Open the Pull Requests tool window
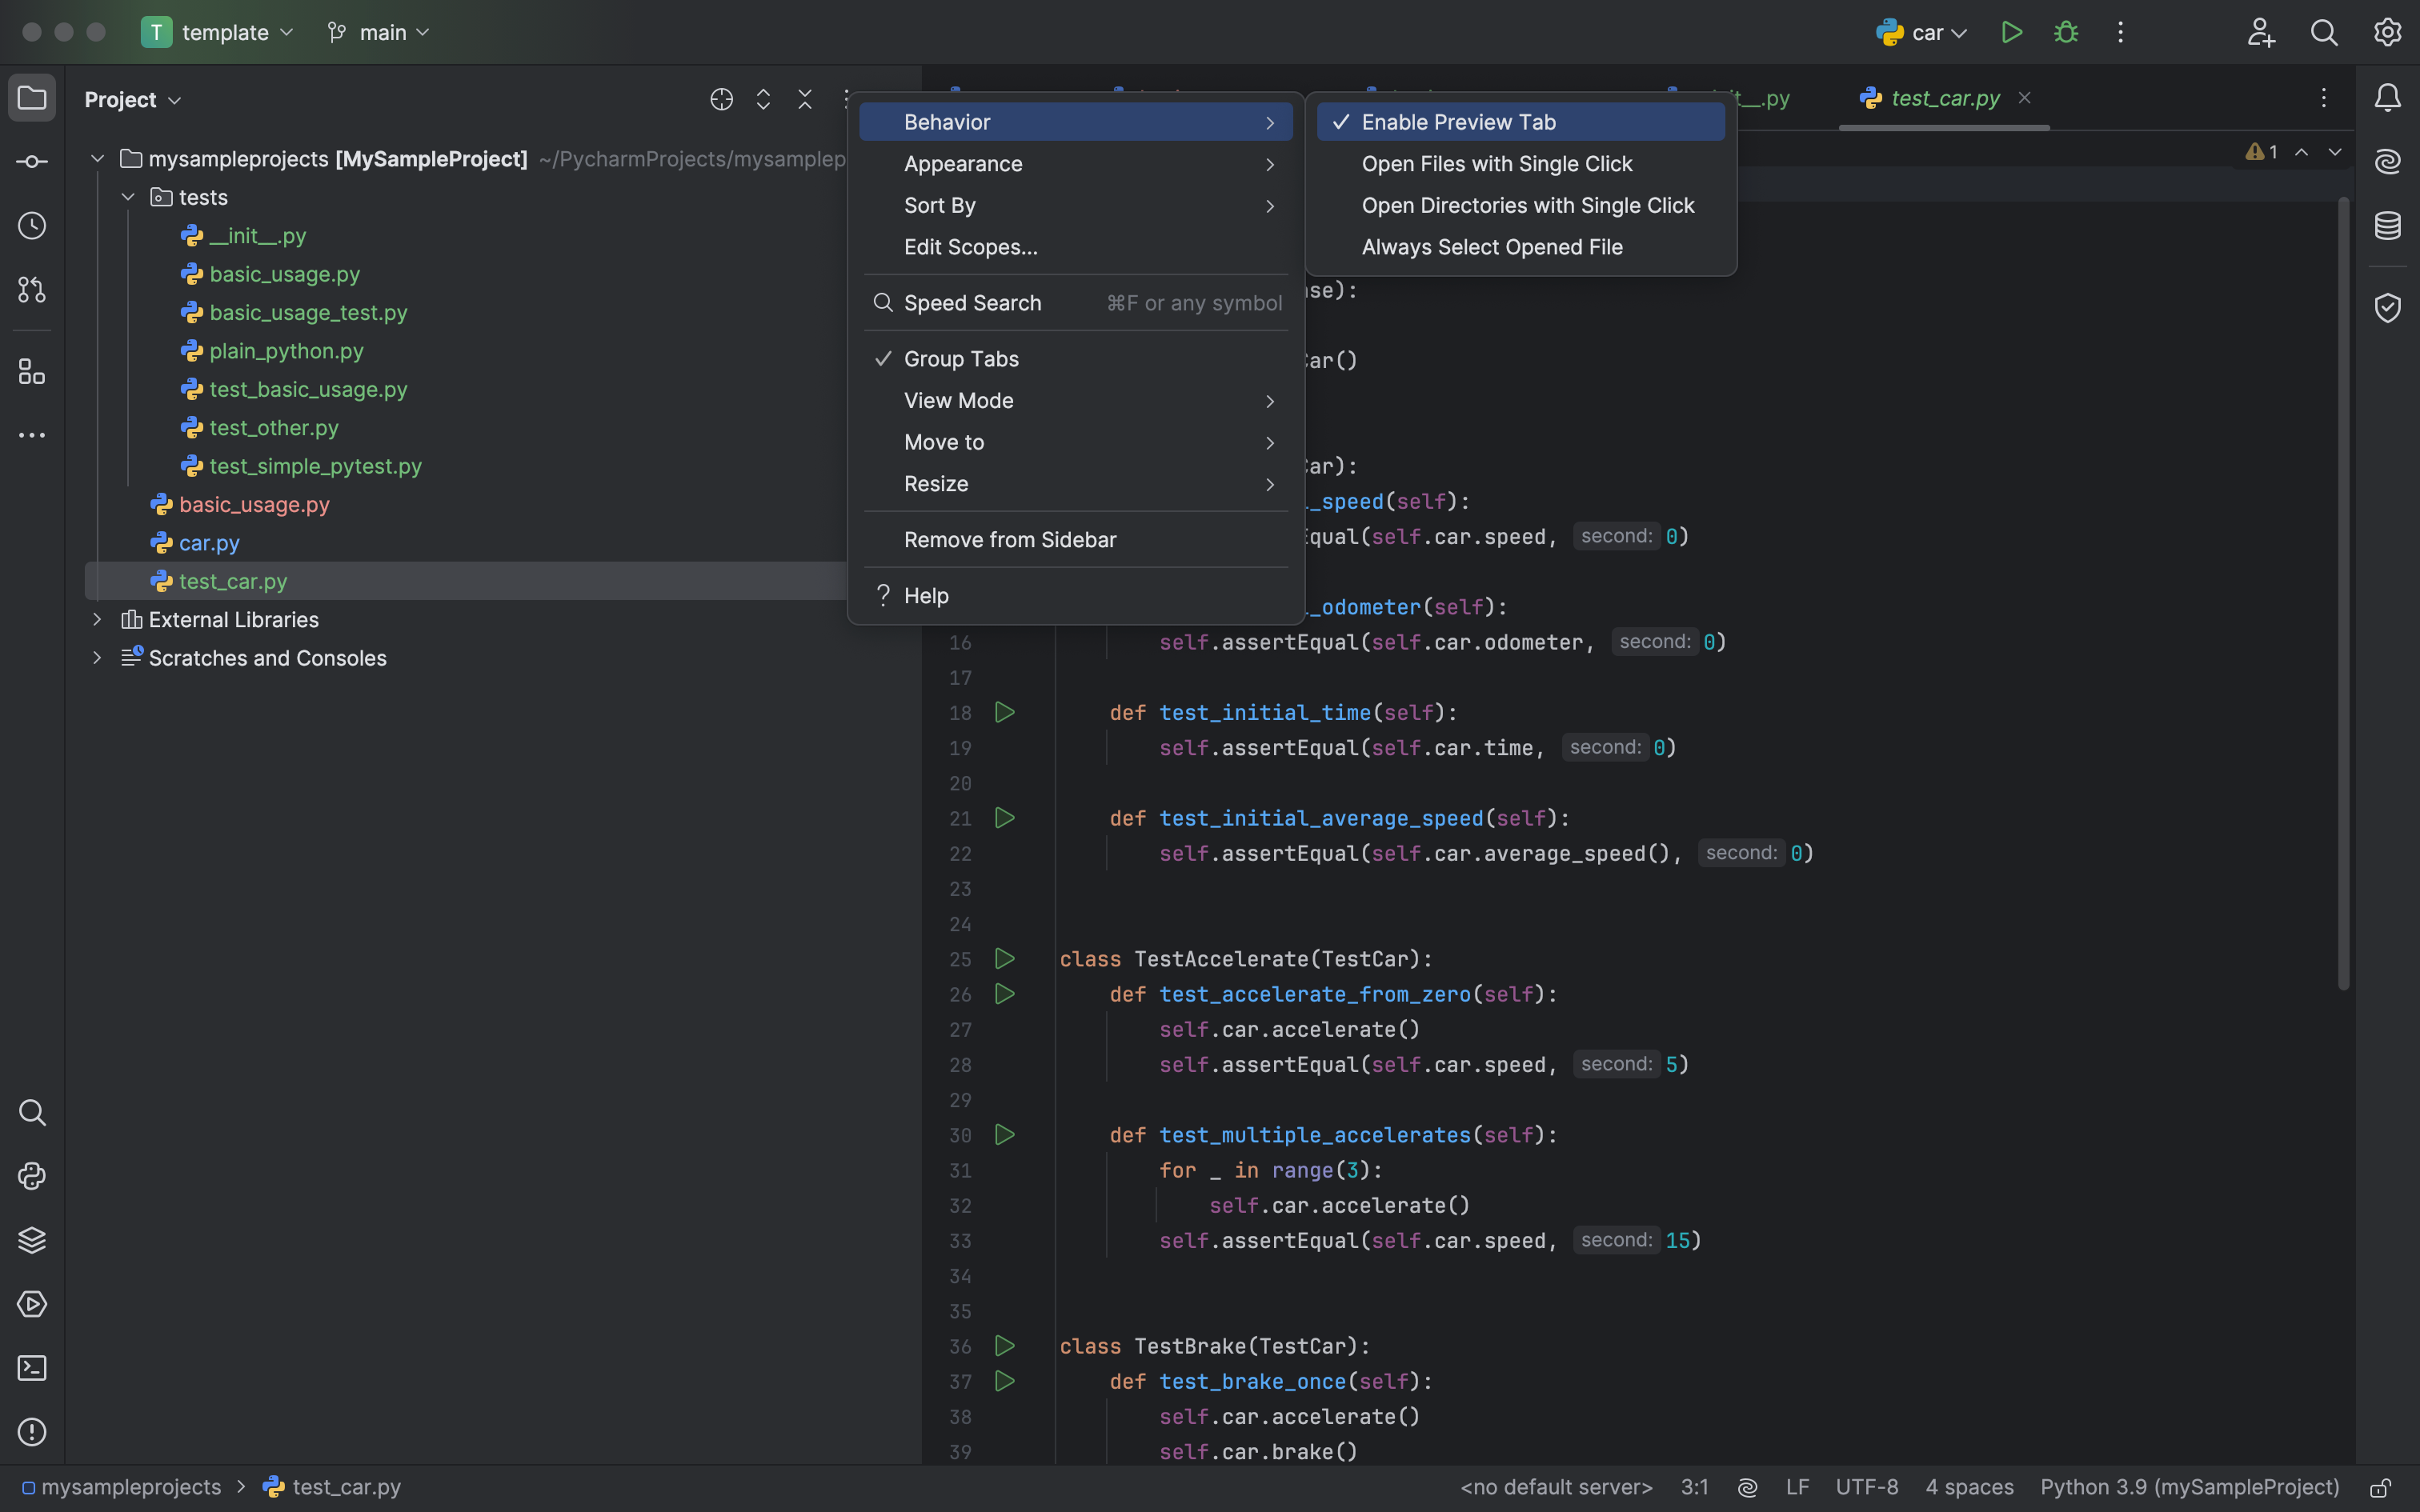 click(32, 290)
